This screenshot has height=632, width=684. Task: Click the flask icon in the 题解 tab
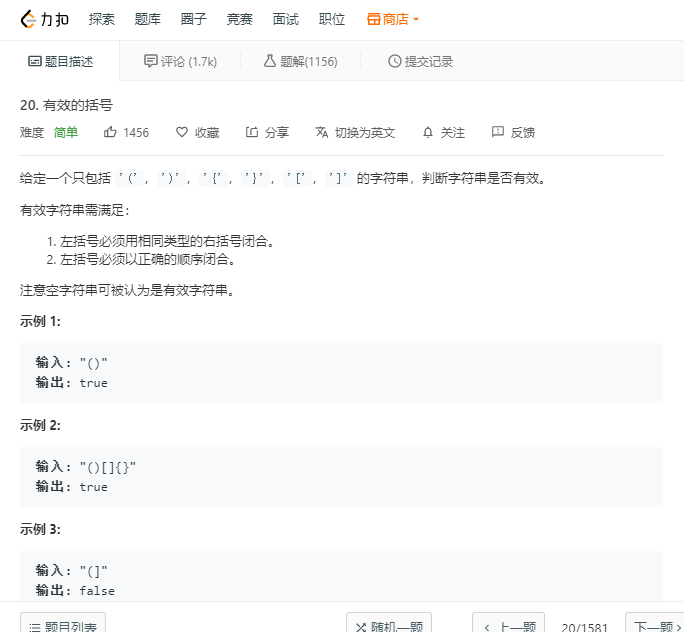click(270, 61)
